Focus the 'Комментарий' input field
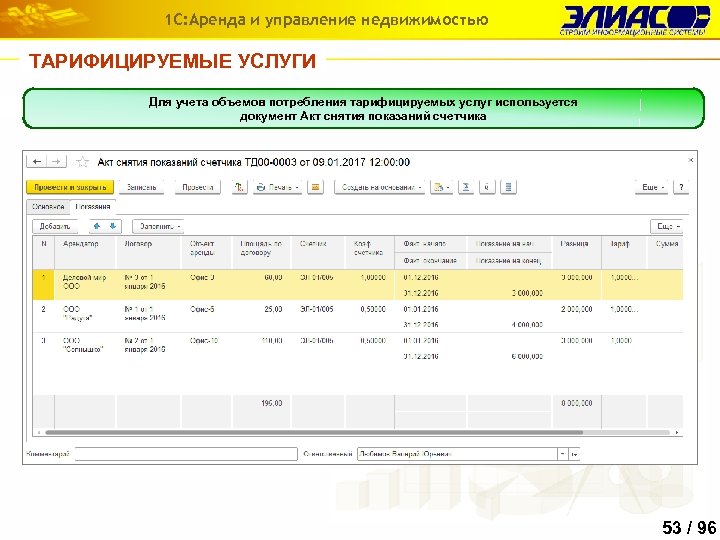The height and width of the screenshot is (540, 720). [186, 454]
